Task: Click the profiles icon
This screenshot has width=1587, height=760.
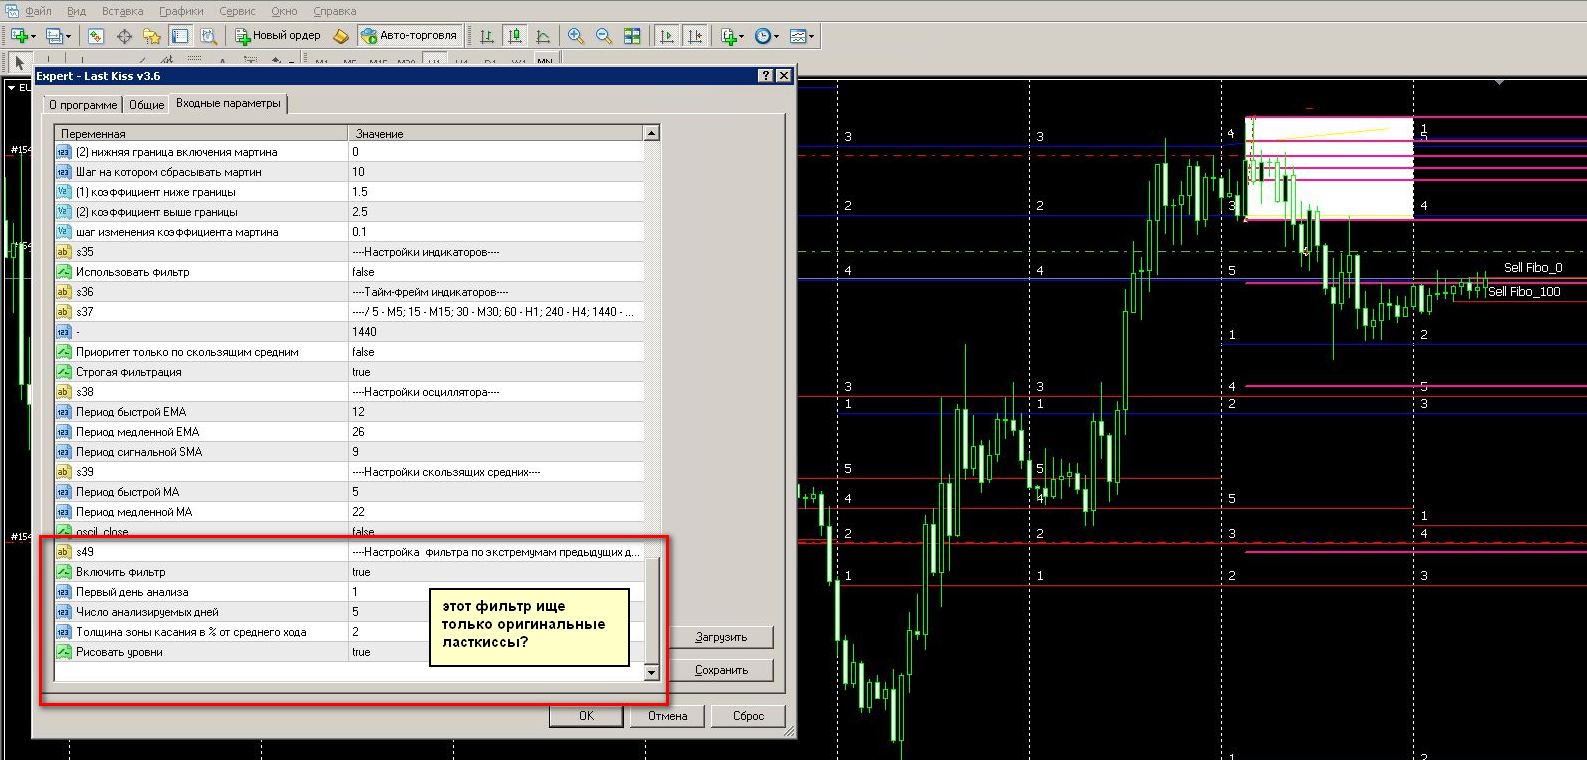Action: 54,36
